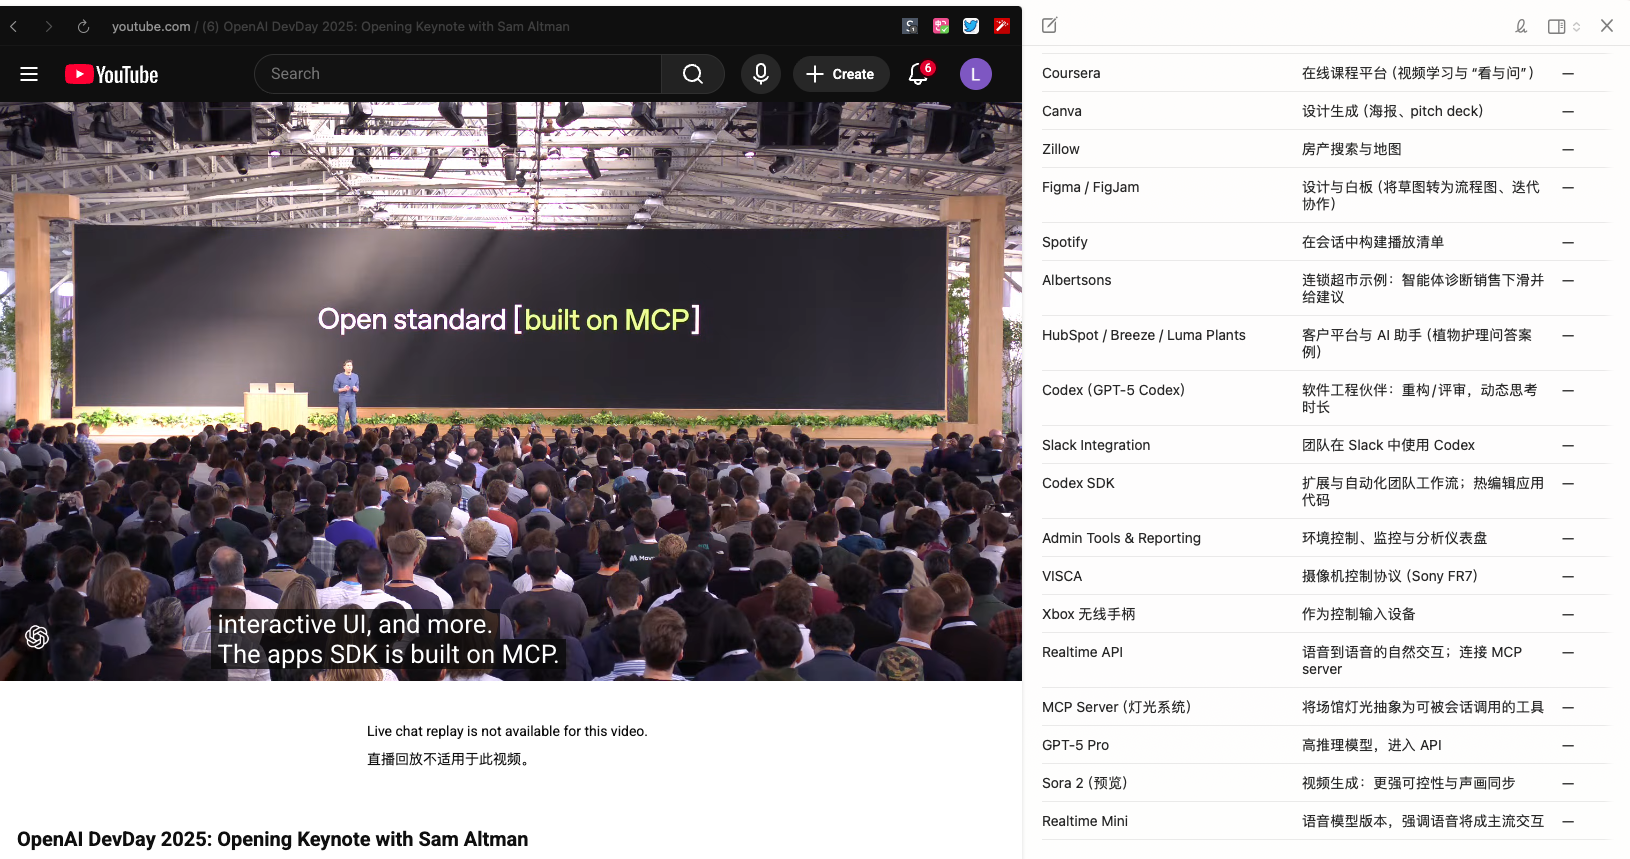Start voice search with the microphone

(760, 74)
